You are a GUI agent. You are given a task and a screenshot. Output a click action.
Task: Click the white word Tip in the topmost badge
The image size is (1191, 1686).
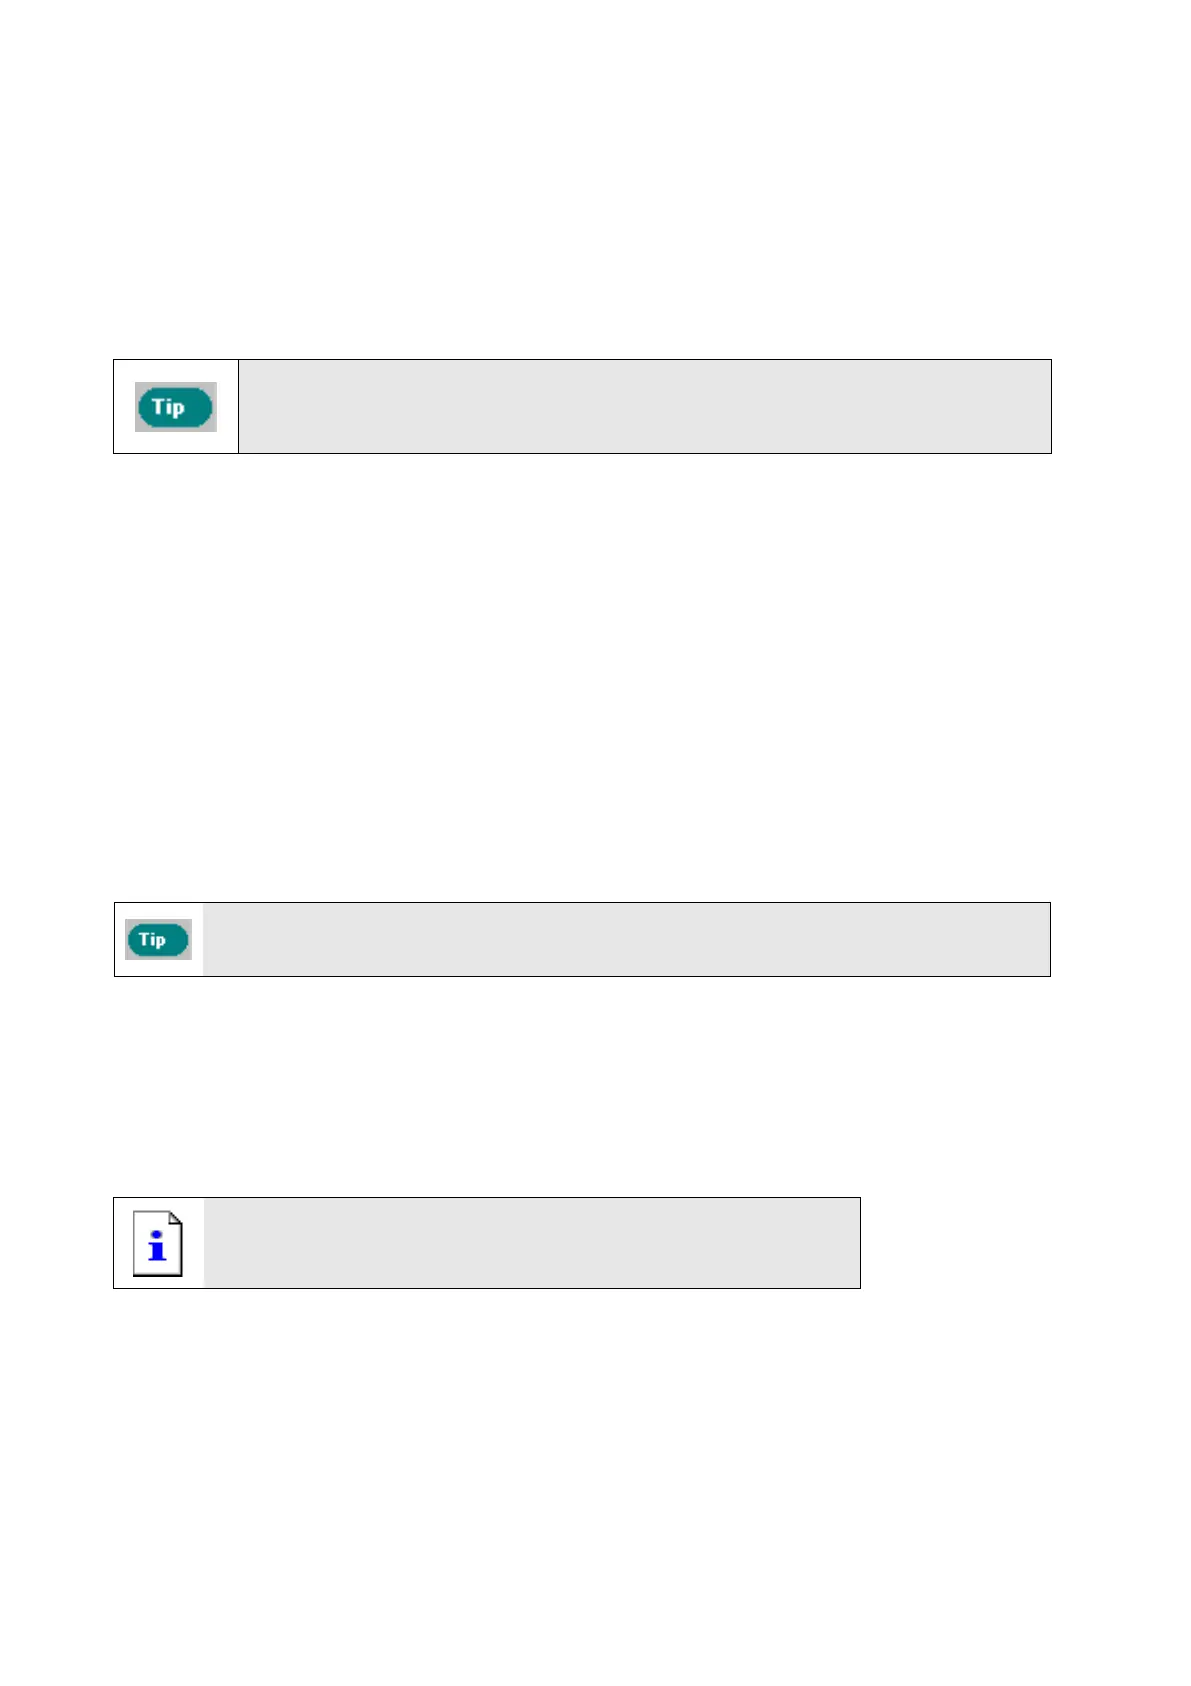point(168,407)
